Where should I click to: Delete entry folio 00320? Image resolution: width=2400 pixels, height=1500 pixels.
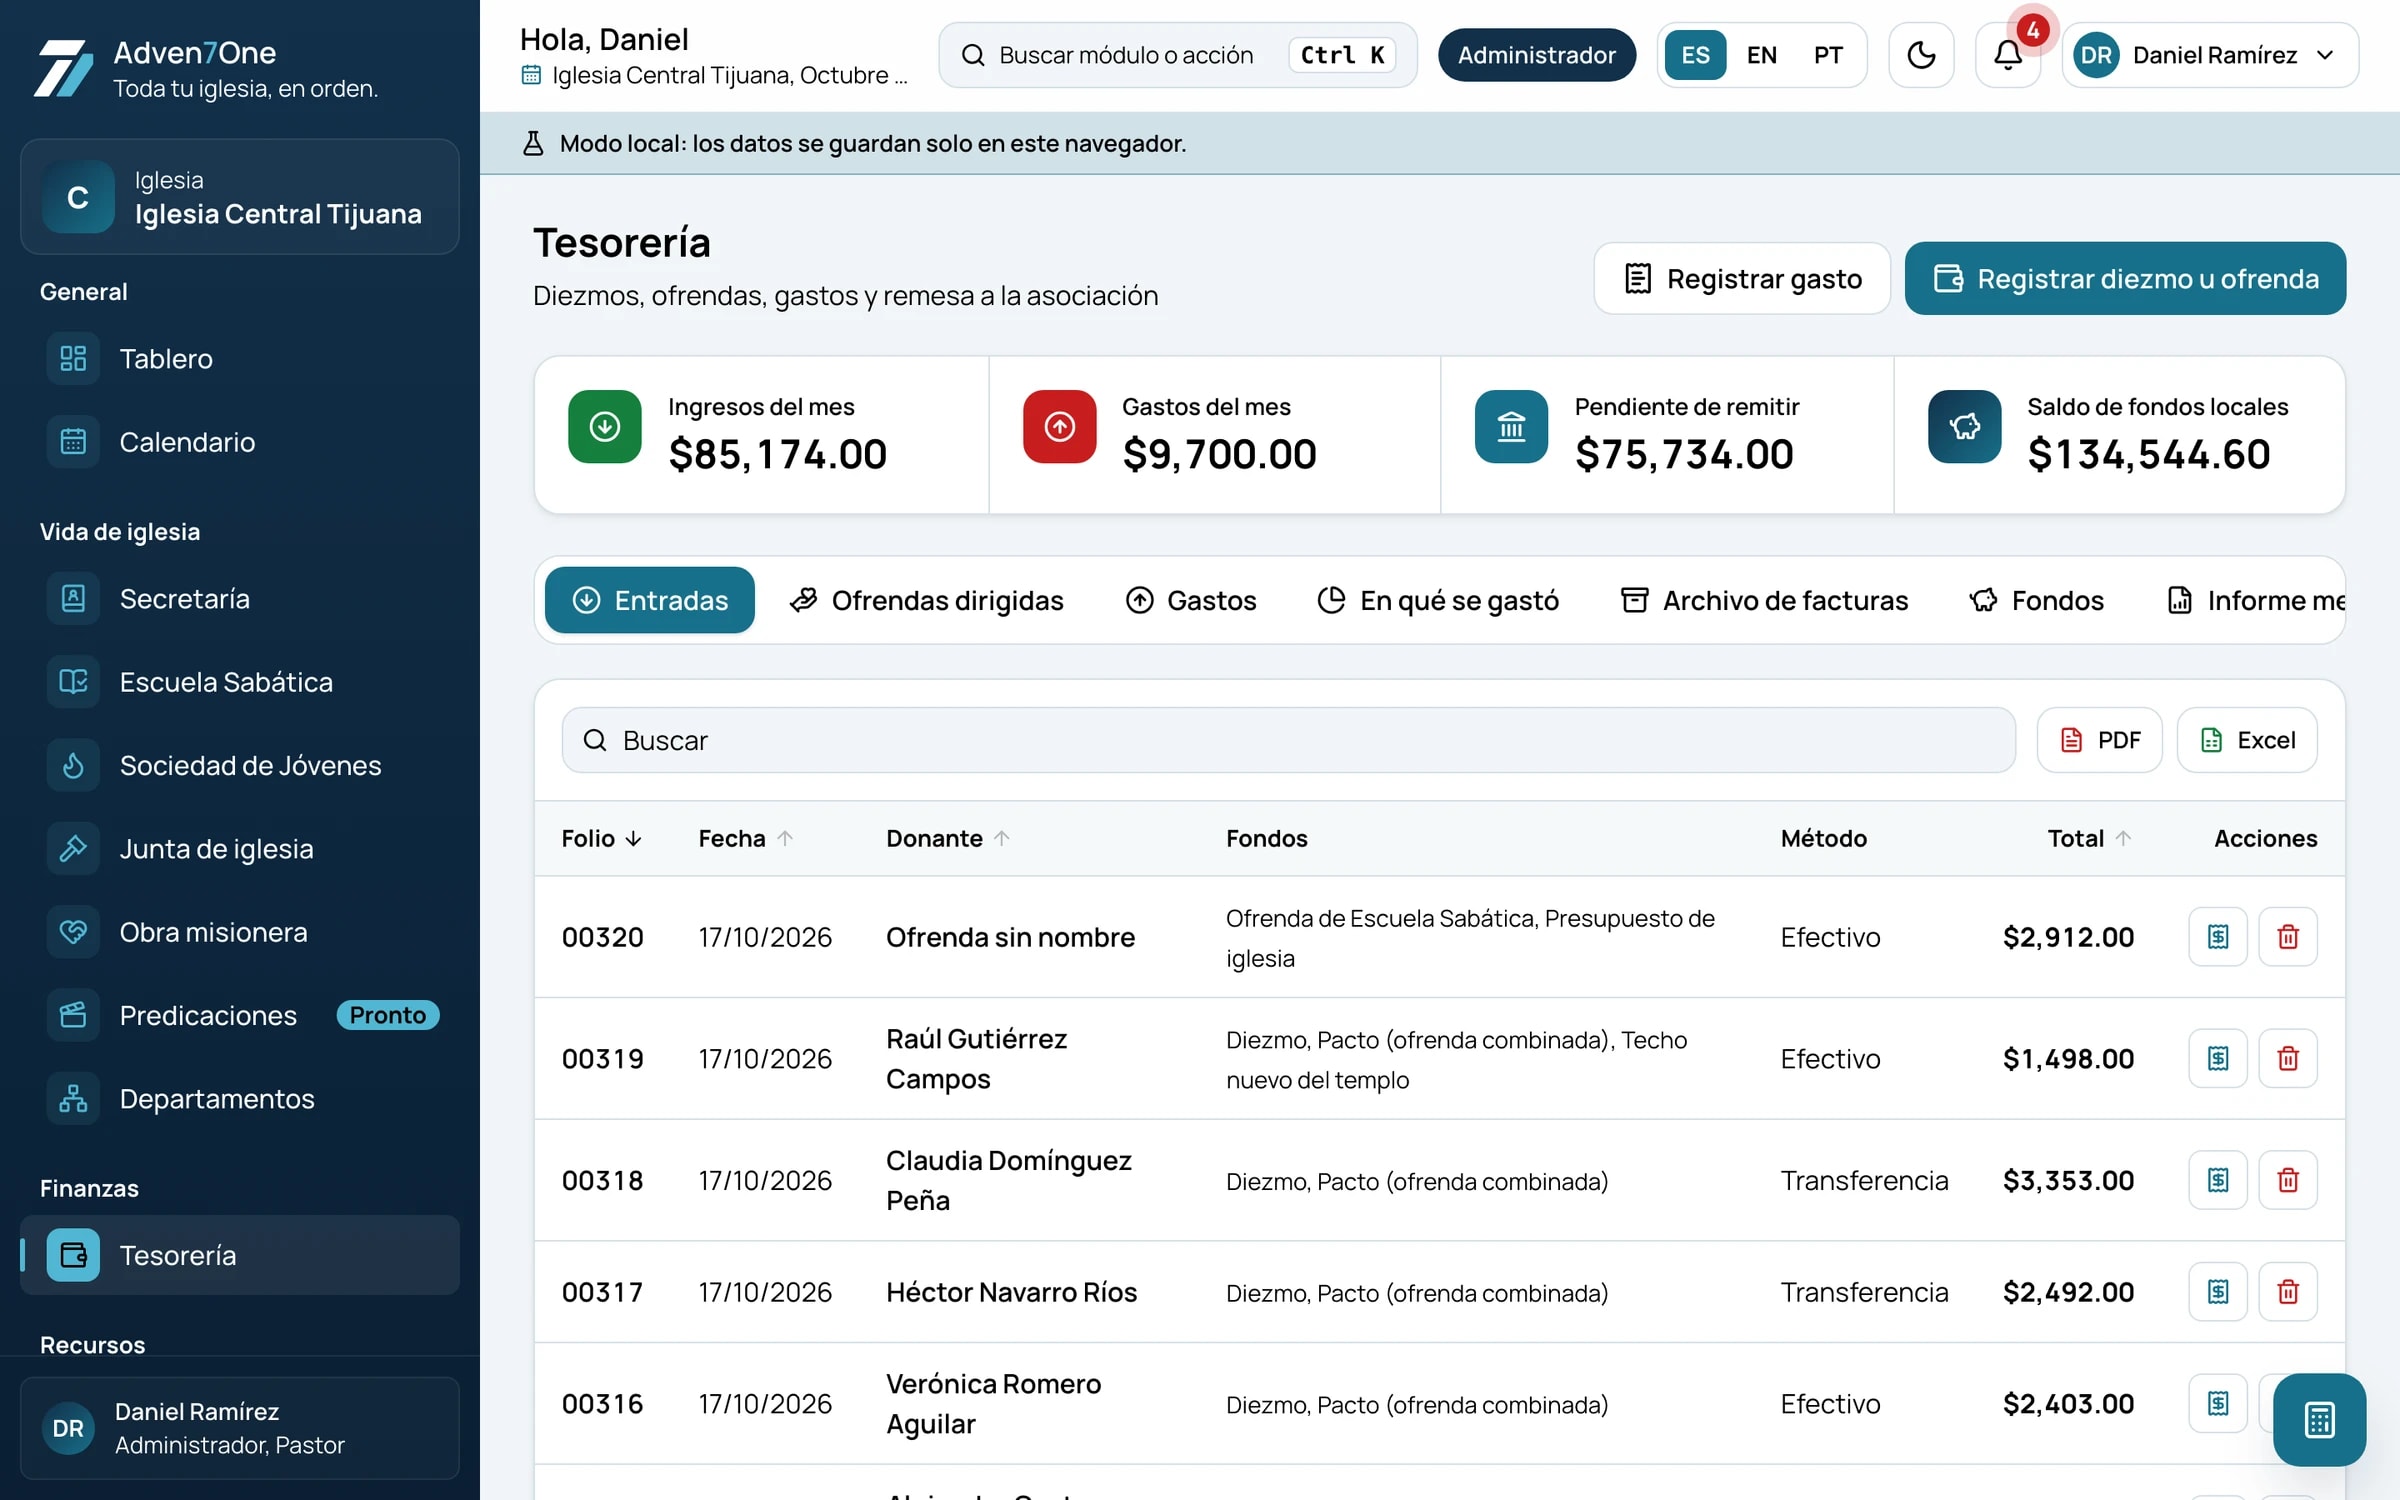[x=2288, y=936]
